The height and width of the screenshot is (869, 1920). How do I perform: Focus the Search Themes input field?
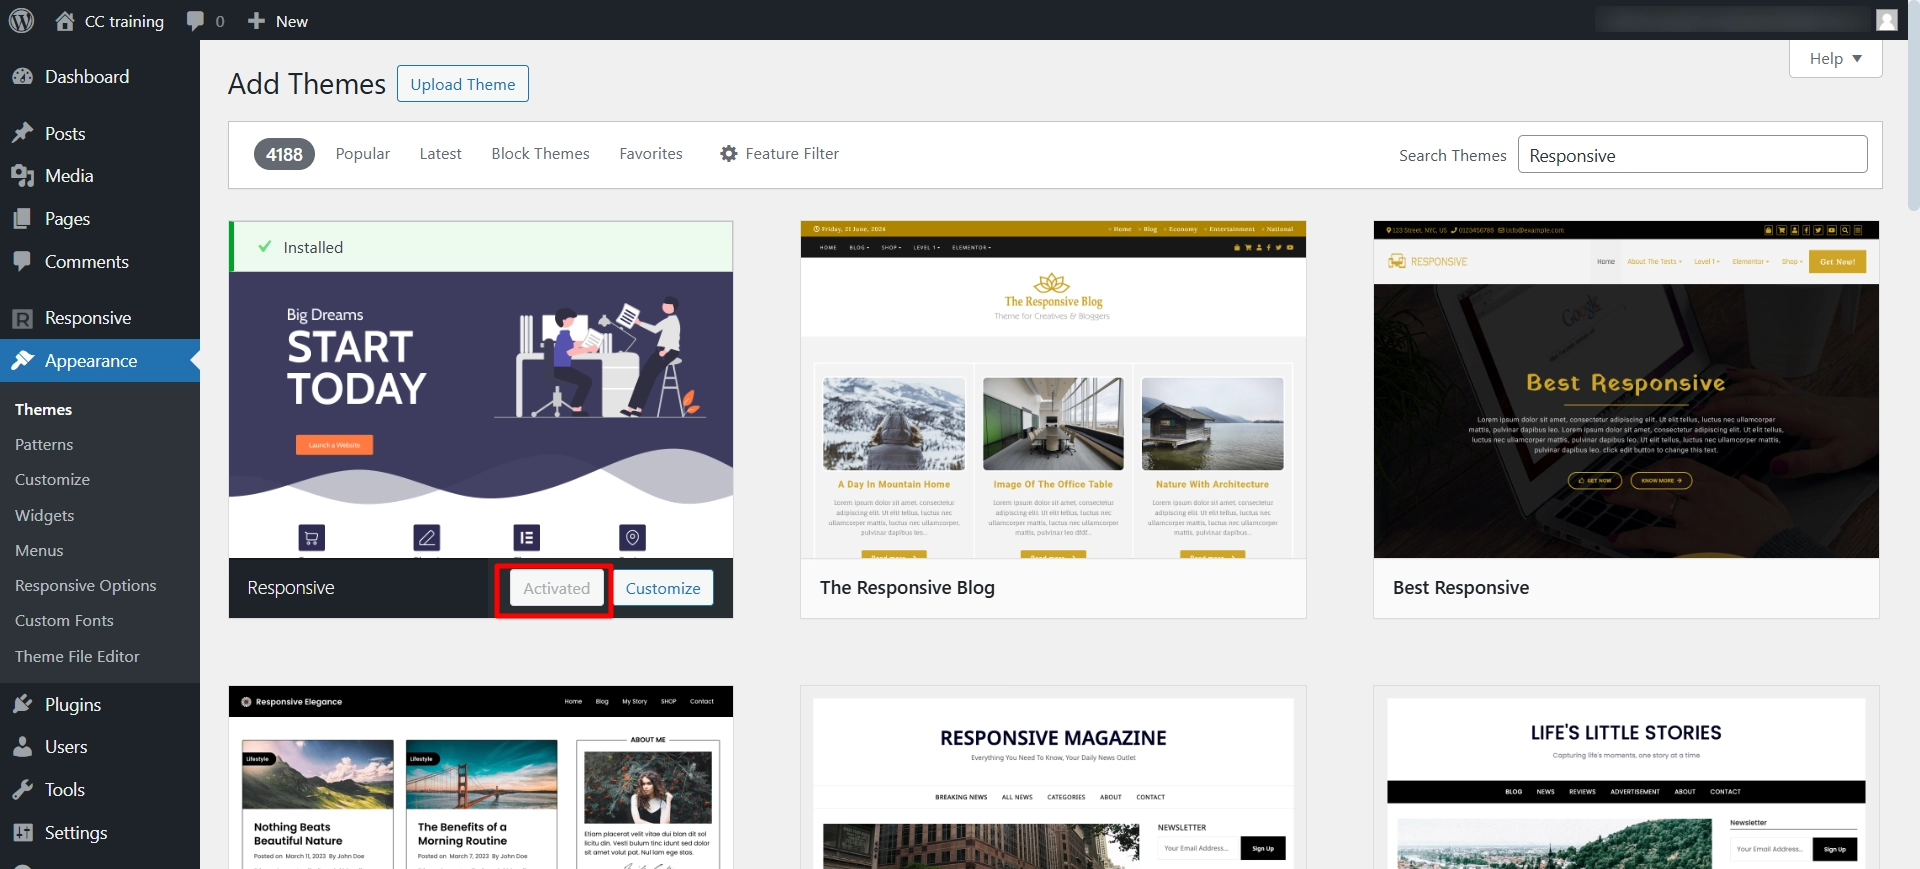click(1692, 155)
